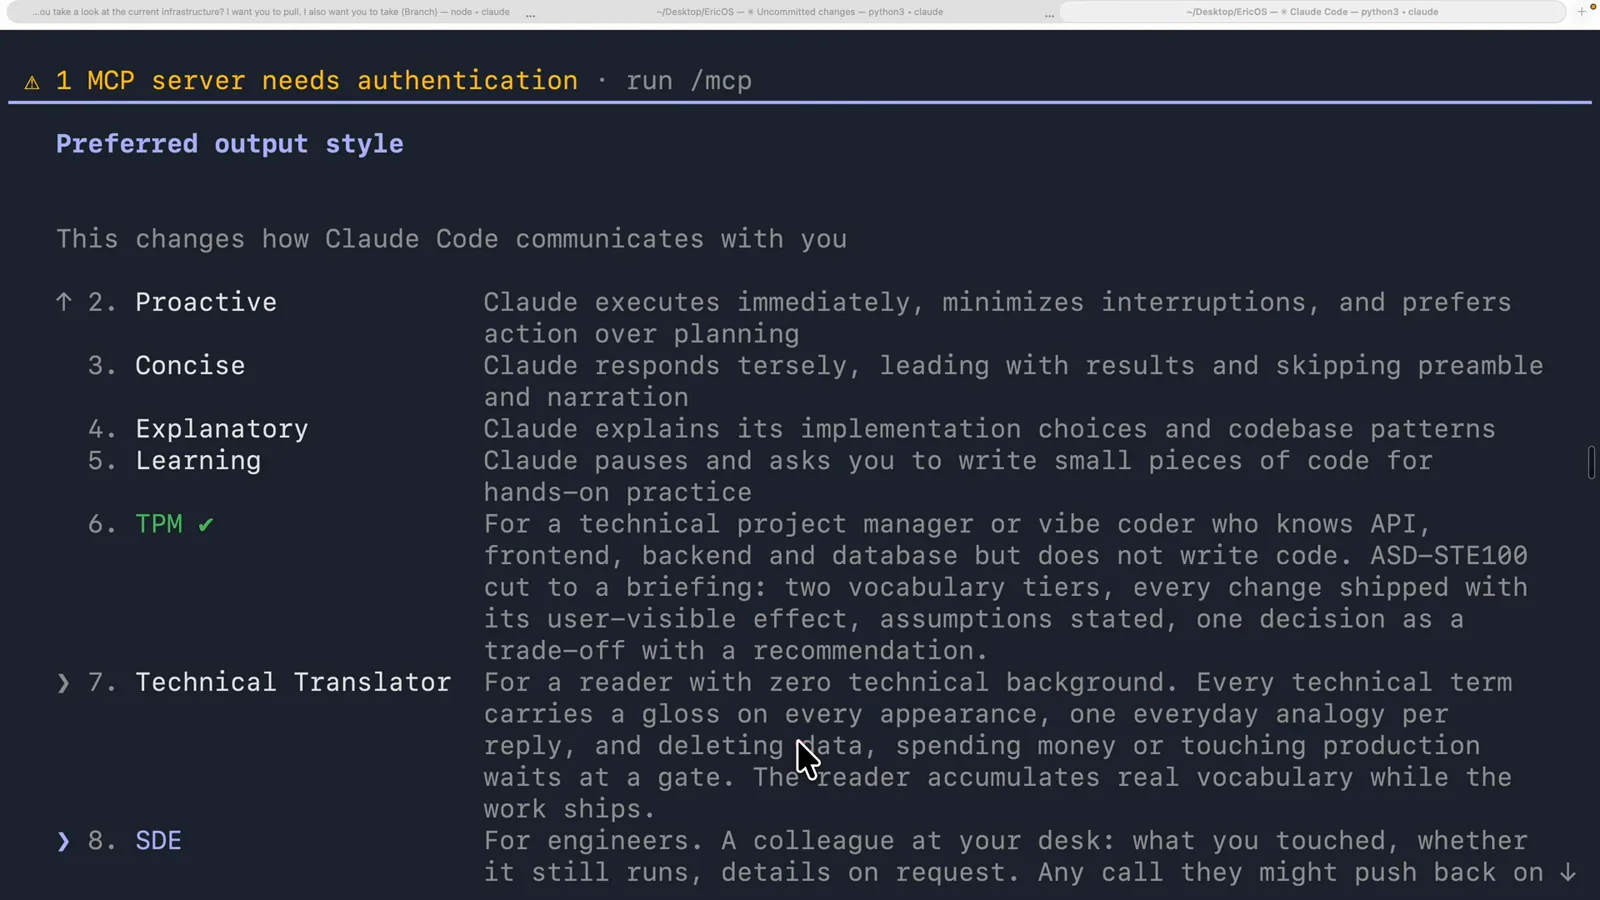This screenshot has width=1600, height=900.
Task: Choose the Technical Translator output style
Action: coord(293,682)
